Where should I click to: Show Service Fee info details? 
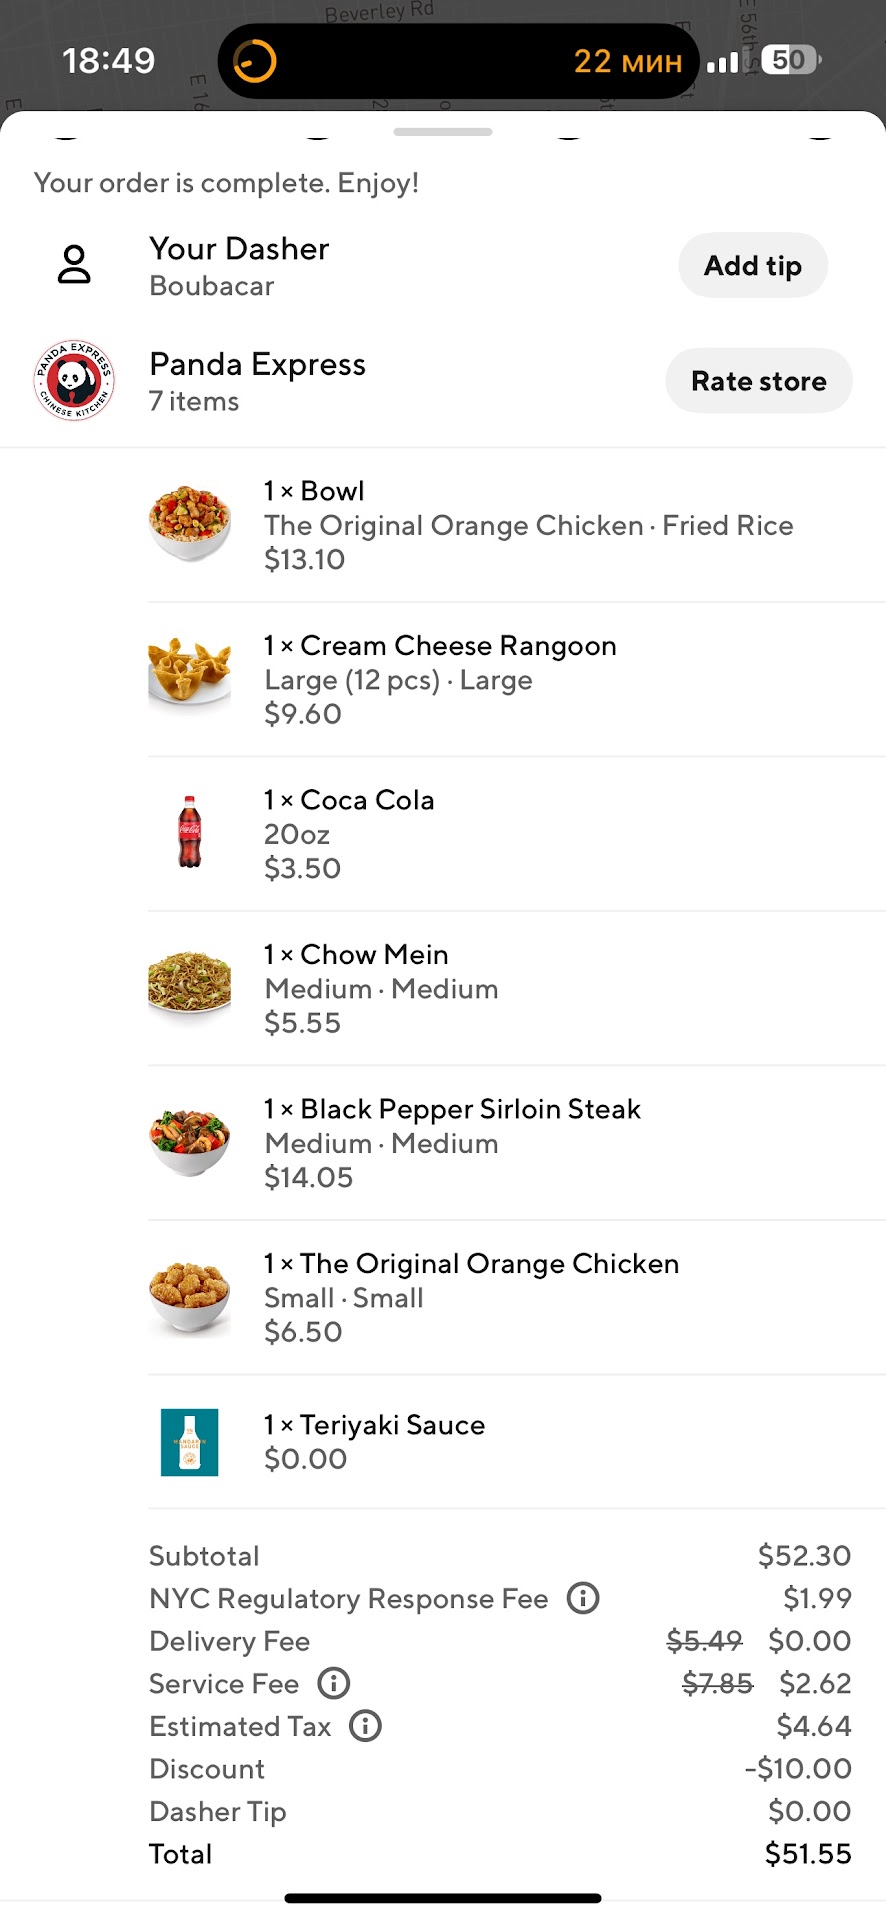click(x=333, y=1683)
